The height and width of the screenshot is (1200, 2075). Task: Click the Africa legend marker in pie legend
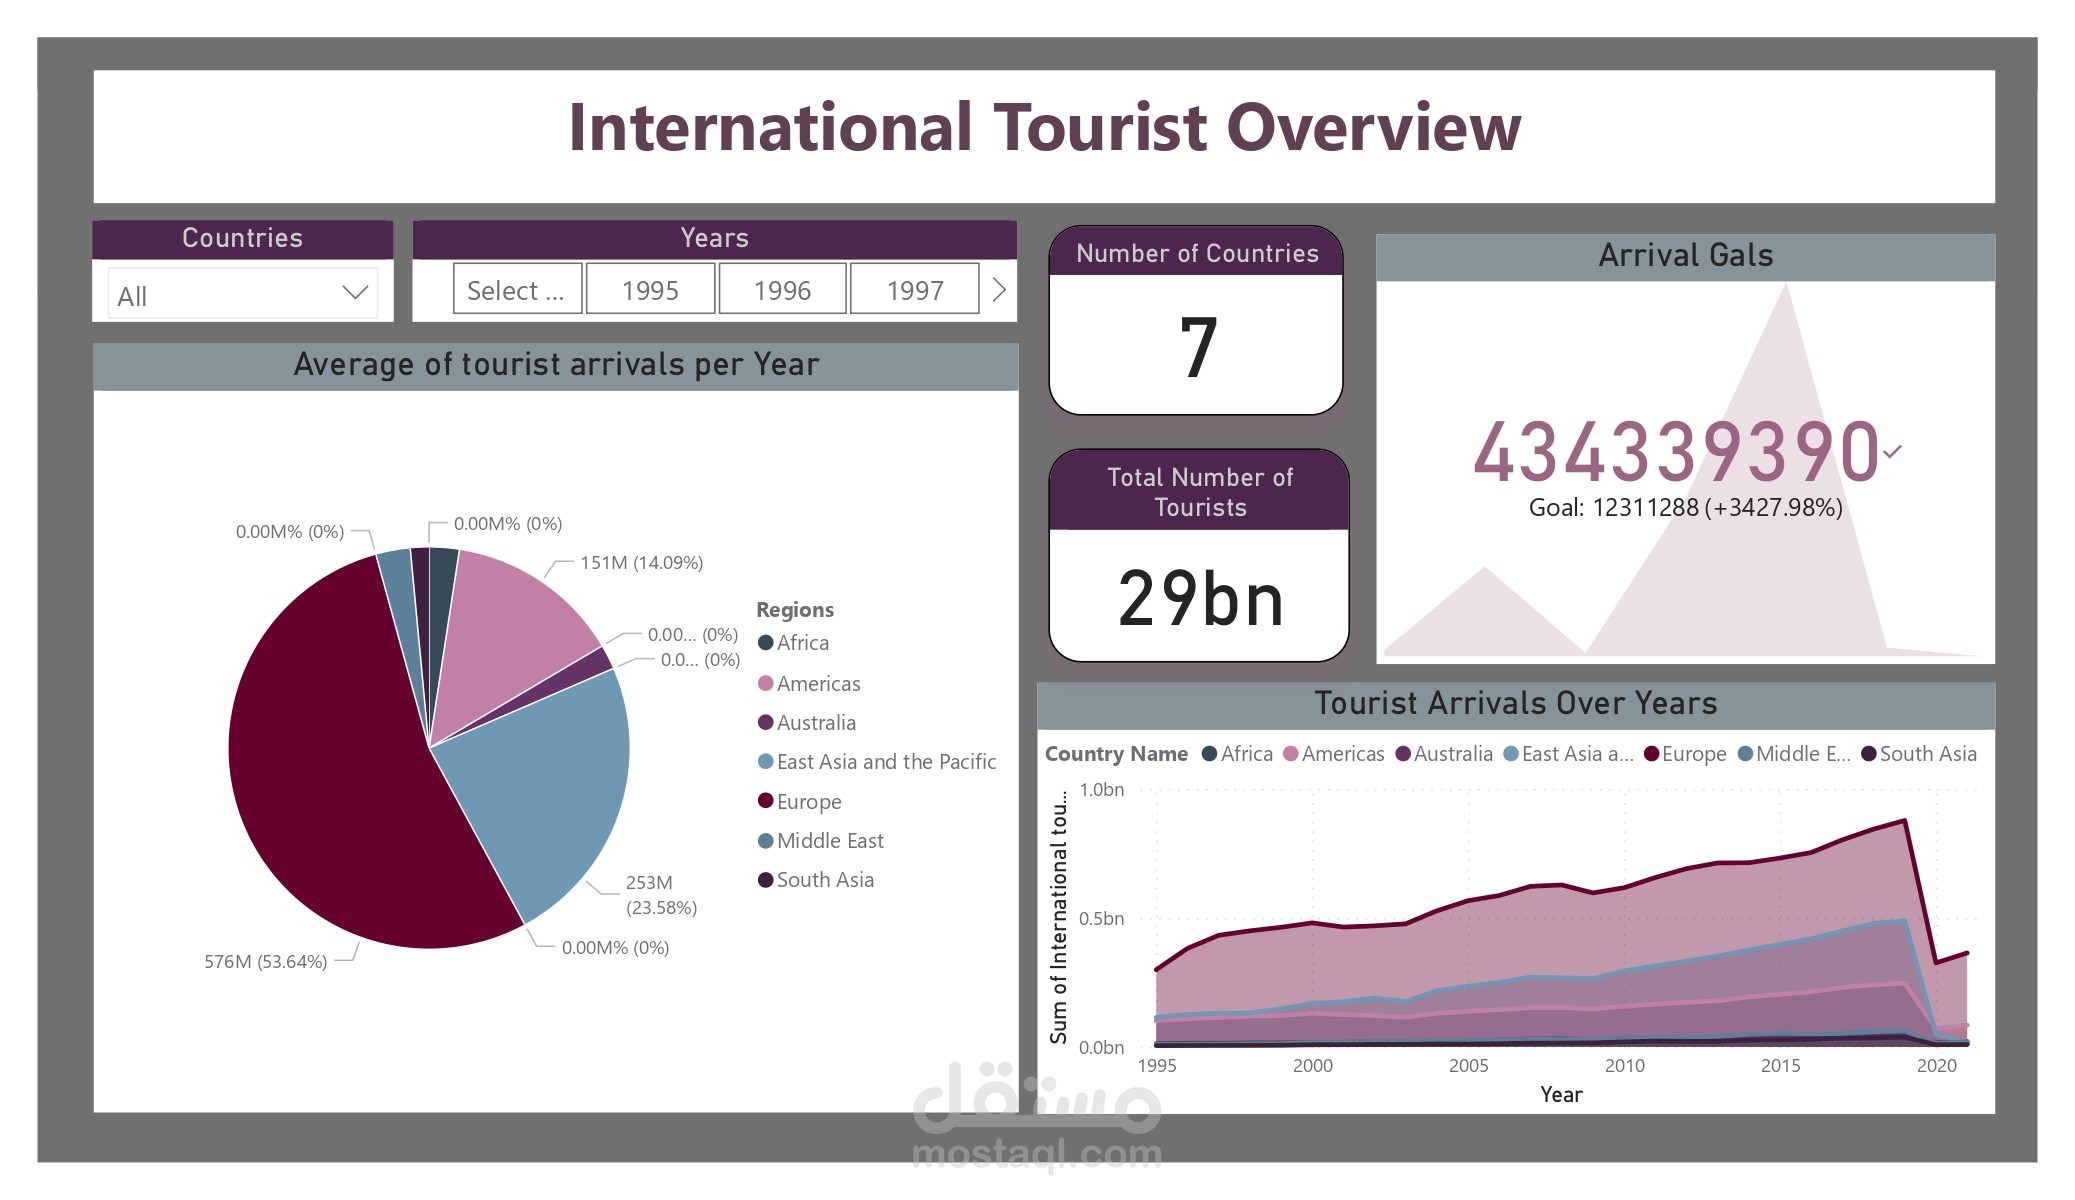766,643
